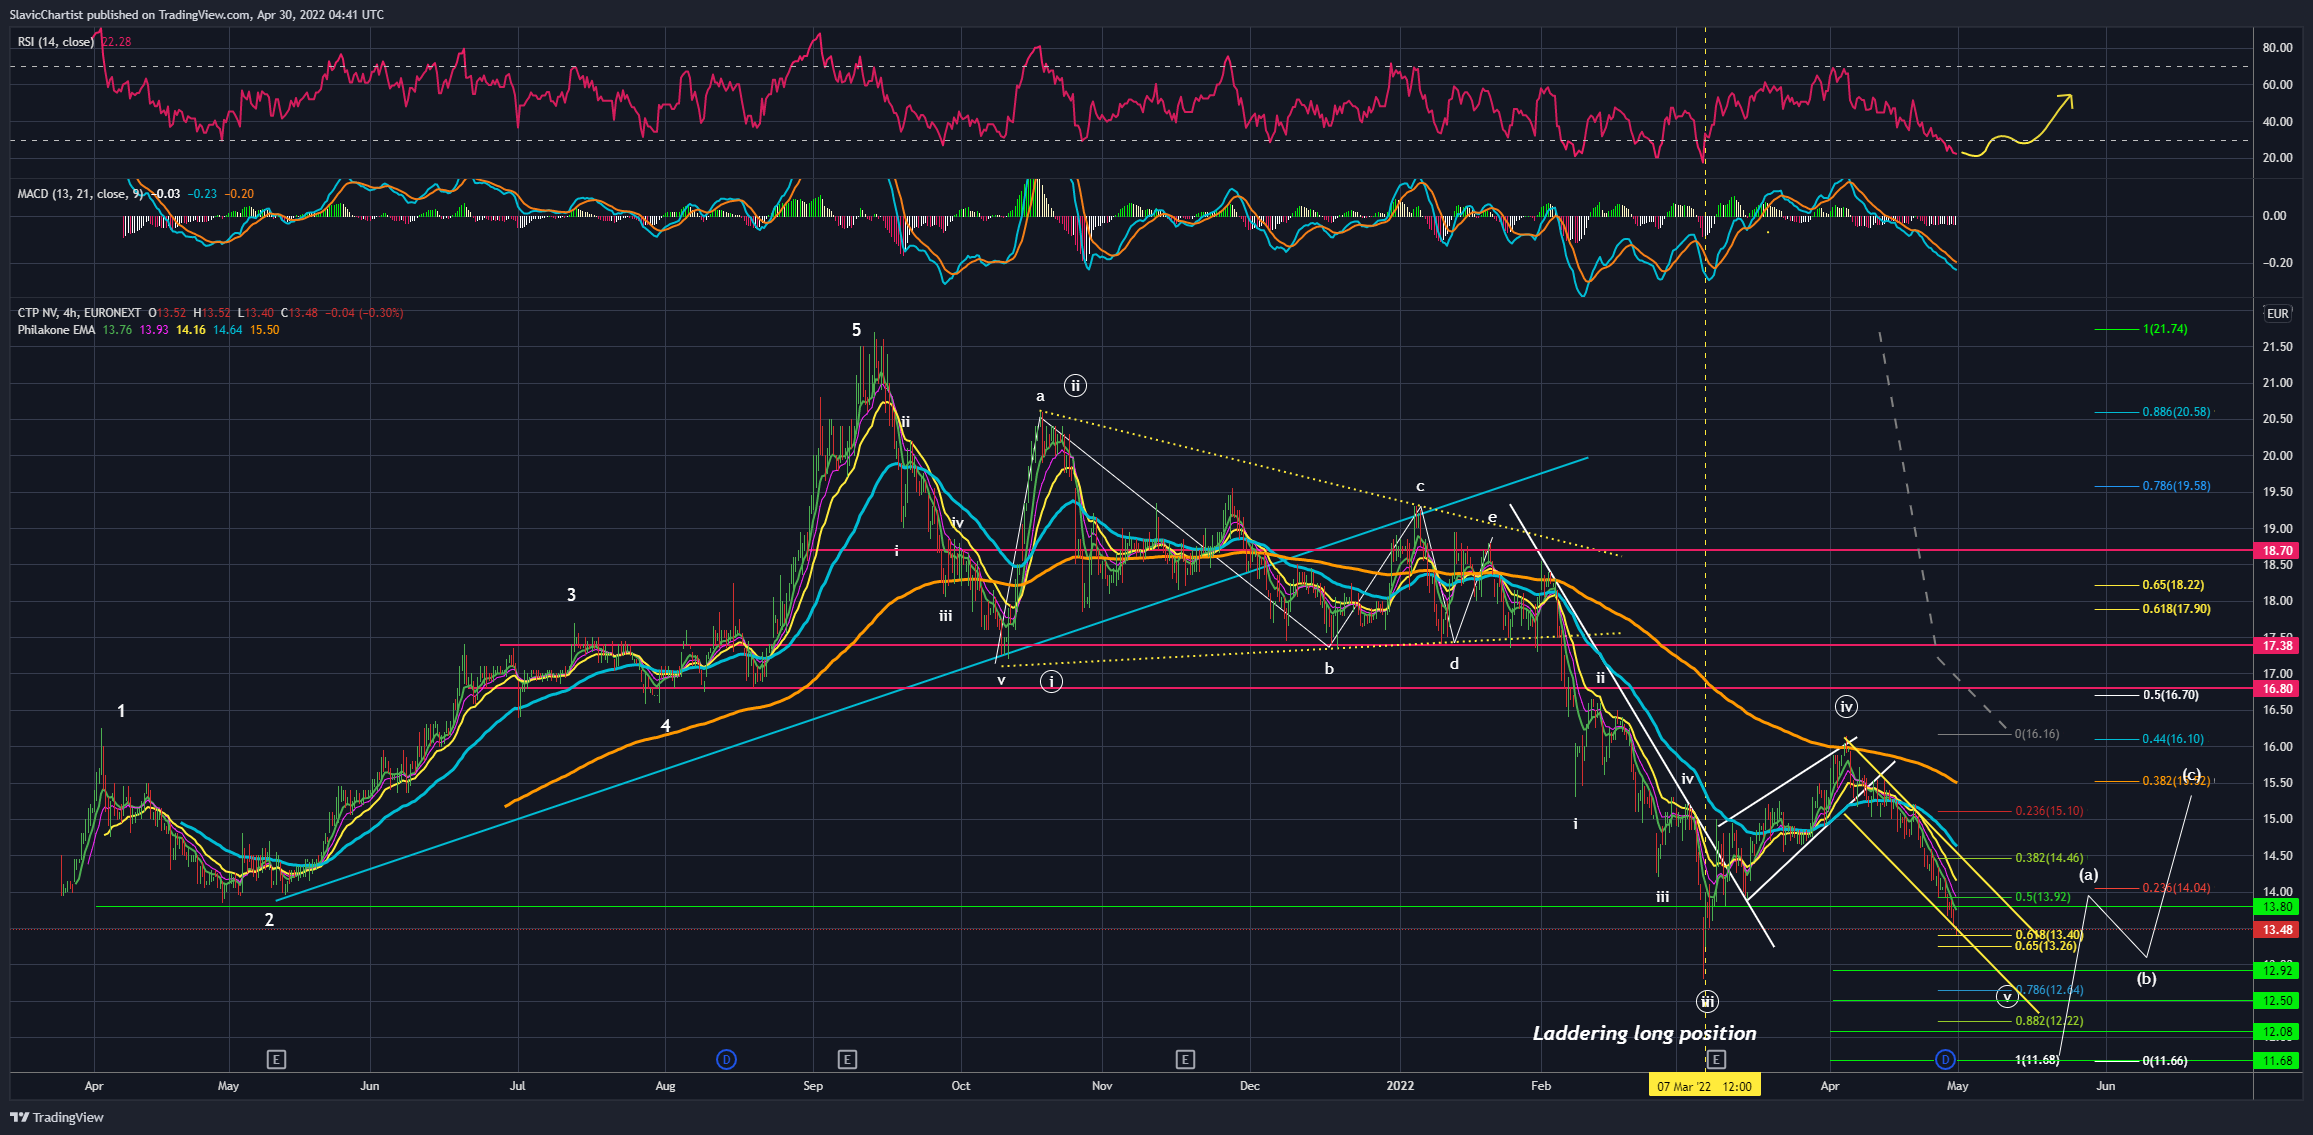Click the 13.80 green price label
The image size is (2313, 1135).
pos(2277,907)
